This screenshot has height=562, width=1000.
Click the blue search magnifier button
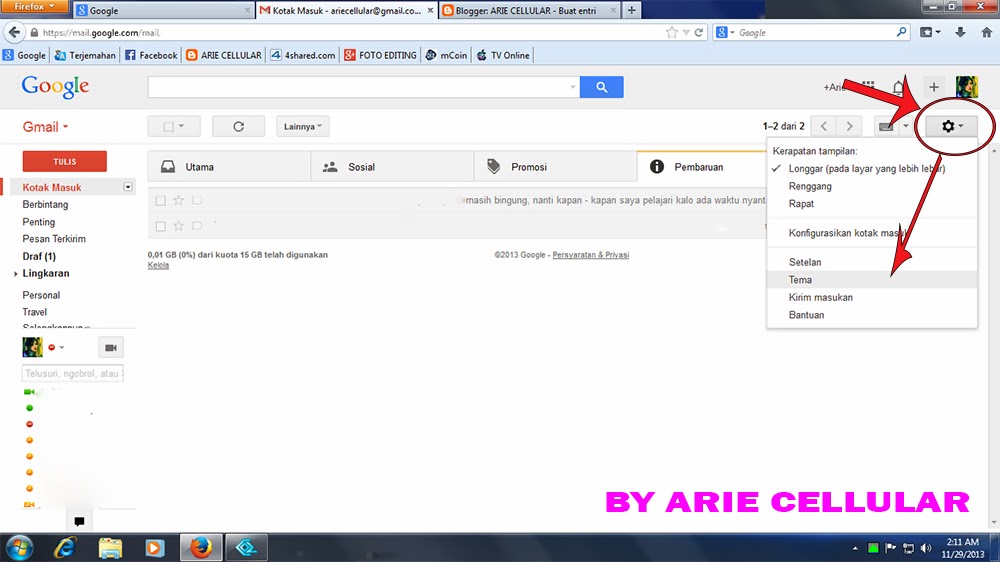[x=601, y=87]
